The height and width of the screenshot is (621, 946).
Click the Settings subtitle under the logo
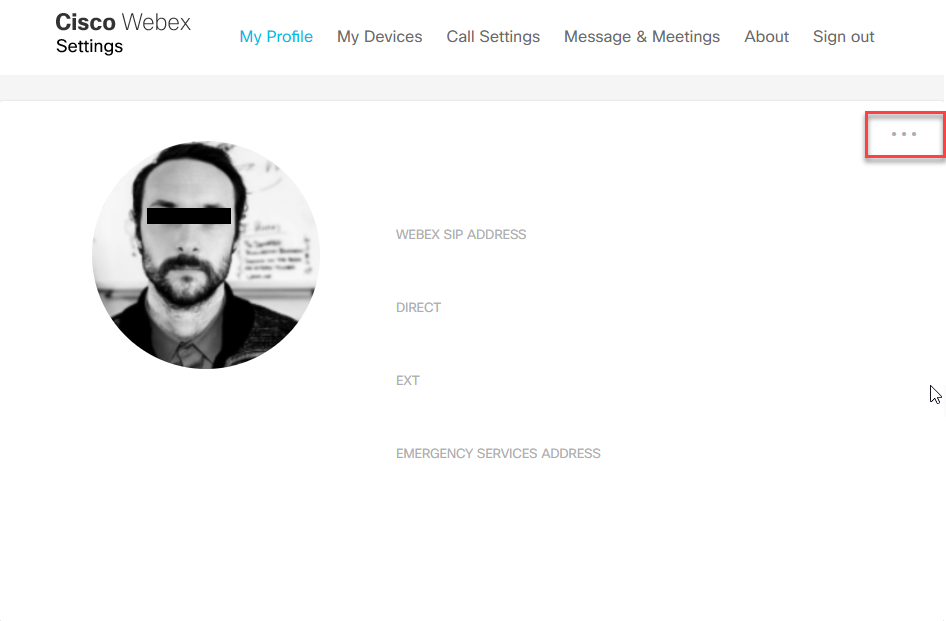pyautogui.click(x=89, y=47)
